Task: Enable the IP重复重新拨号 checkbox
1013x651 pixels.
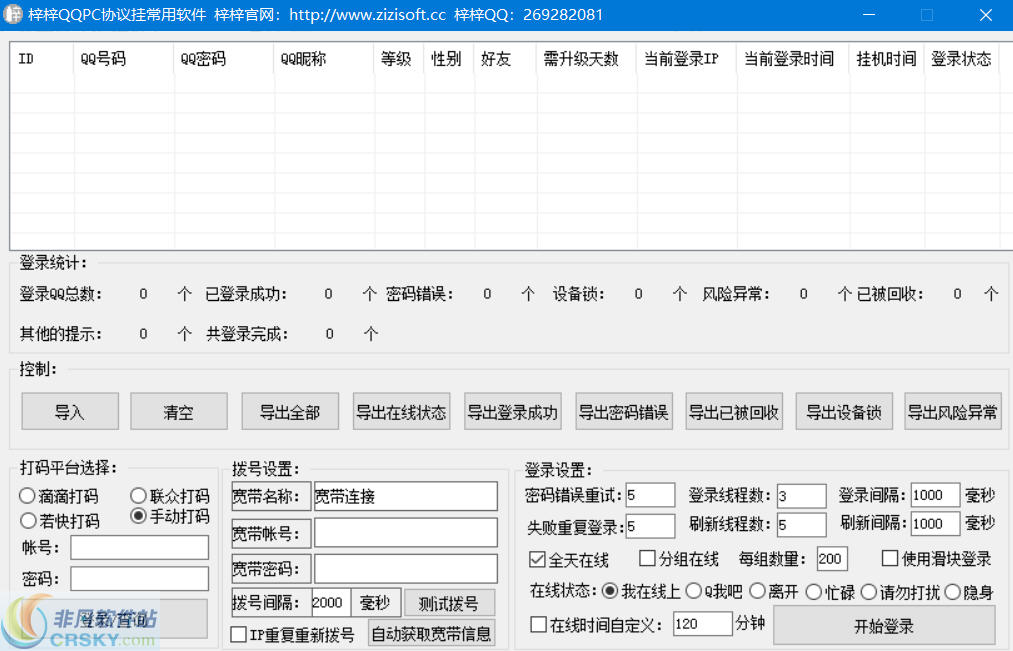Action: 237,633
